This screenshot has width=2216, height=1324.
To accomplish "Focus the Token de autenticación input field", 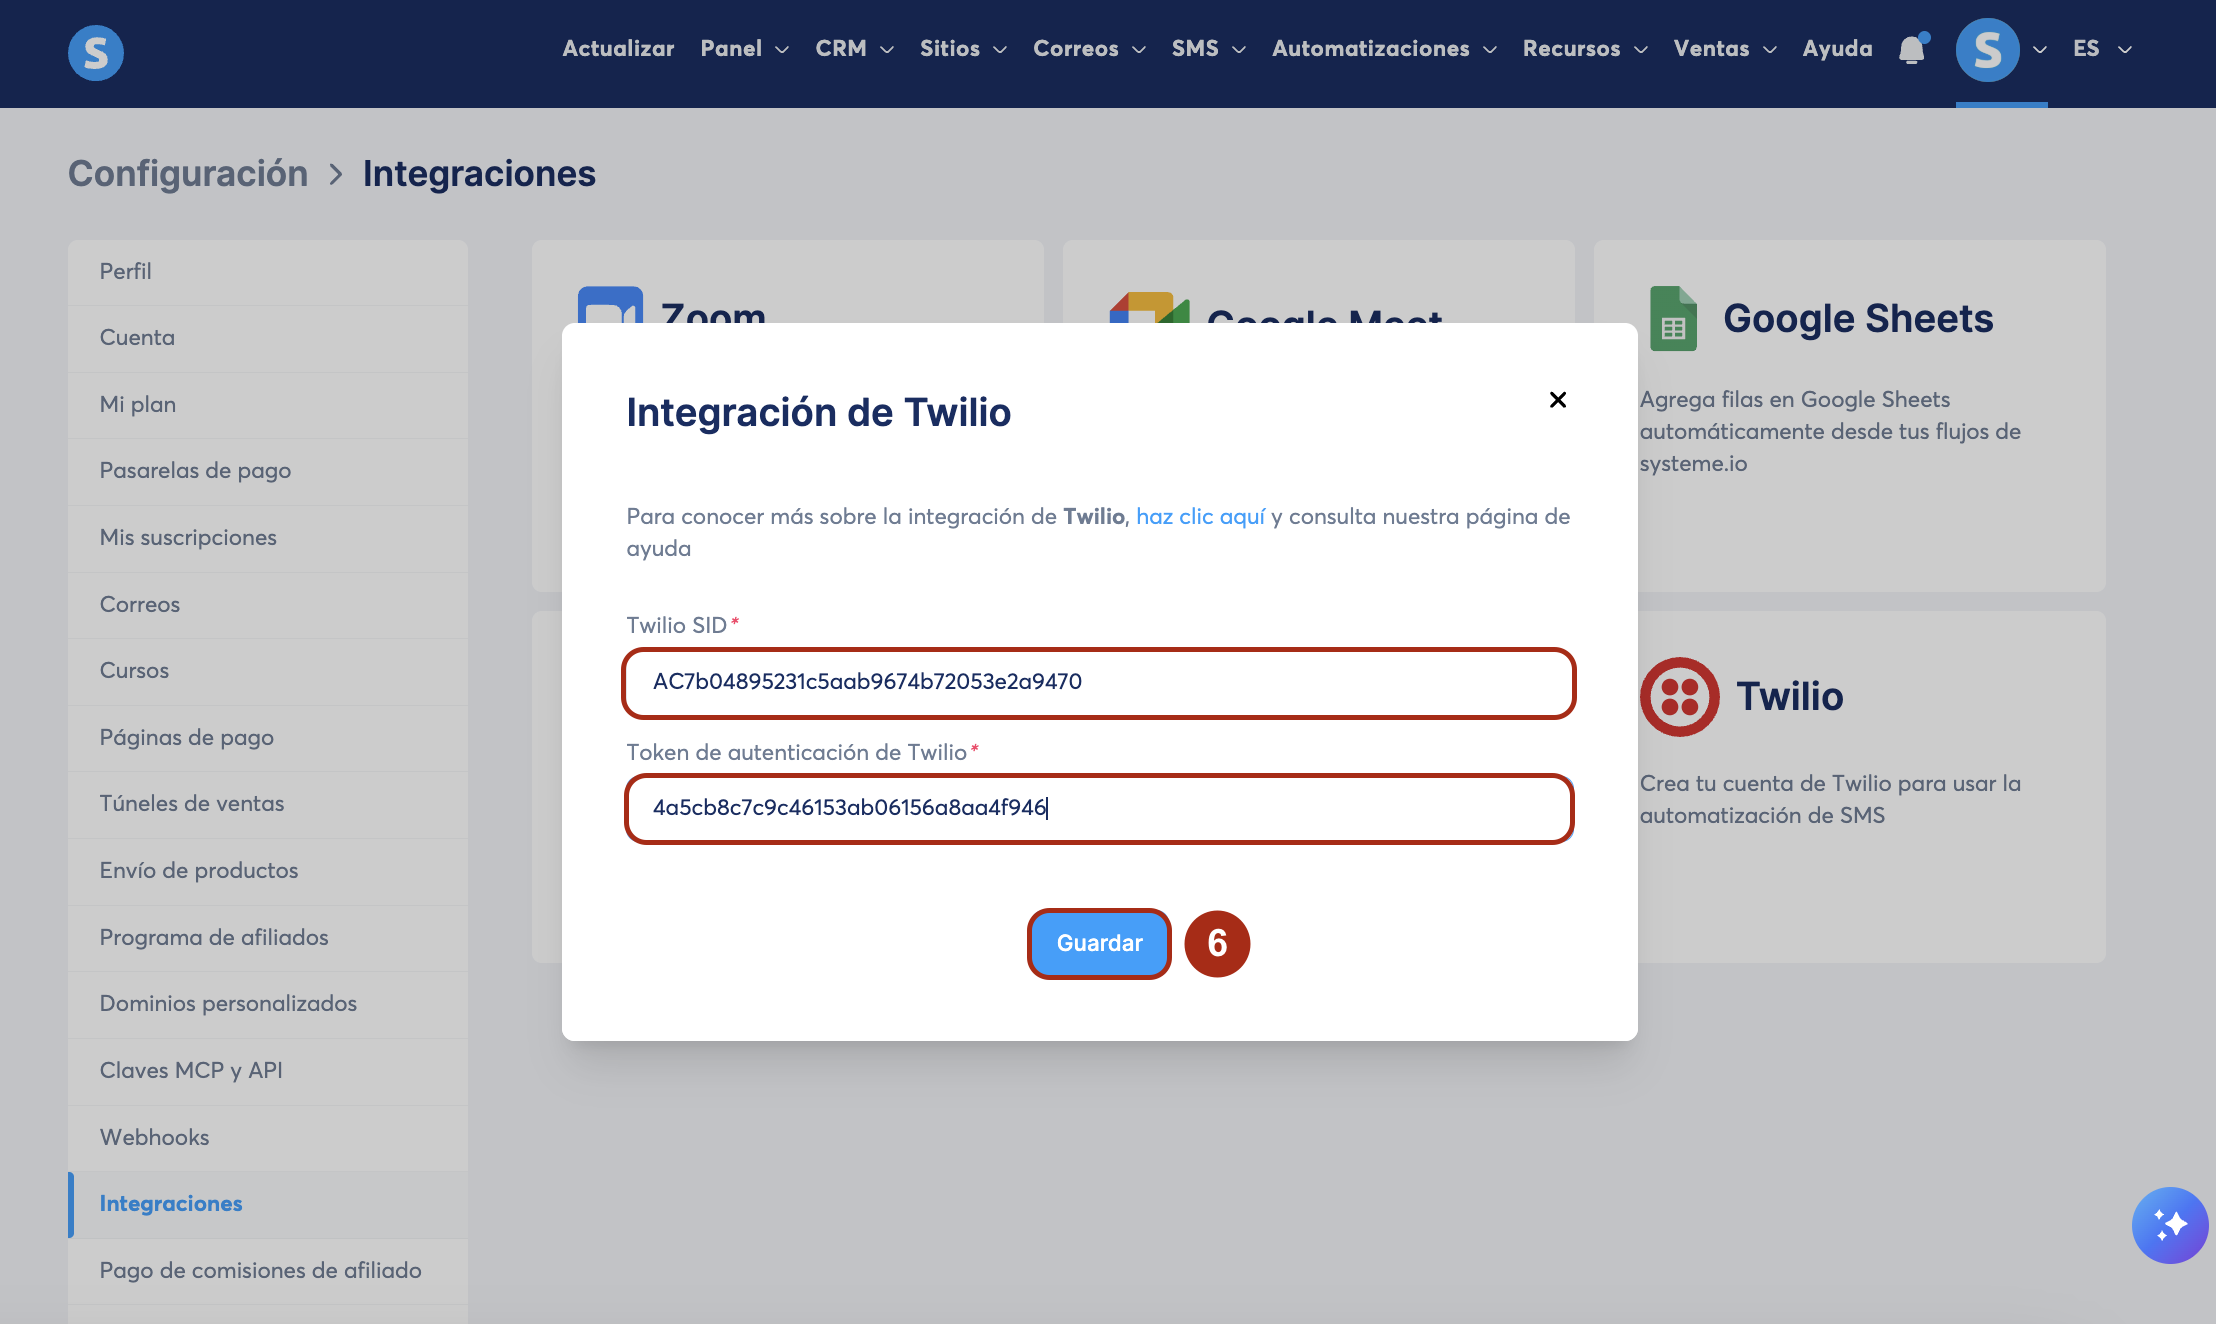I will coord(1099,809).
